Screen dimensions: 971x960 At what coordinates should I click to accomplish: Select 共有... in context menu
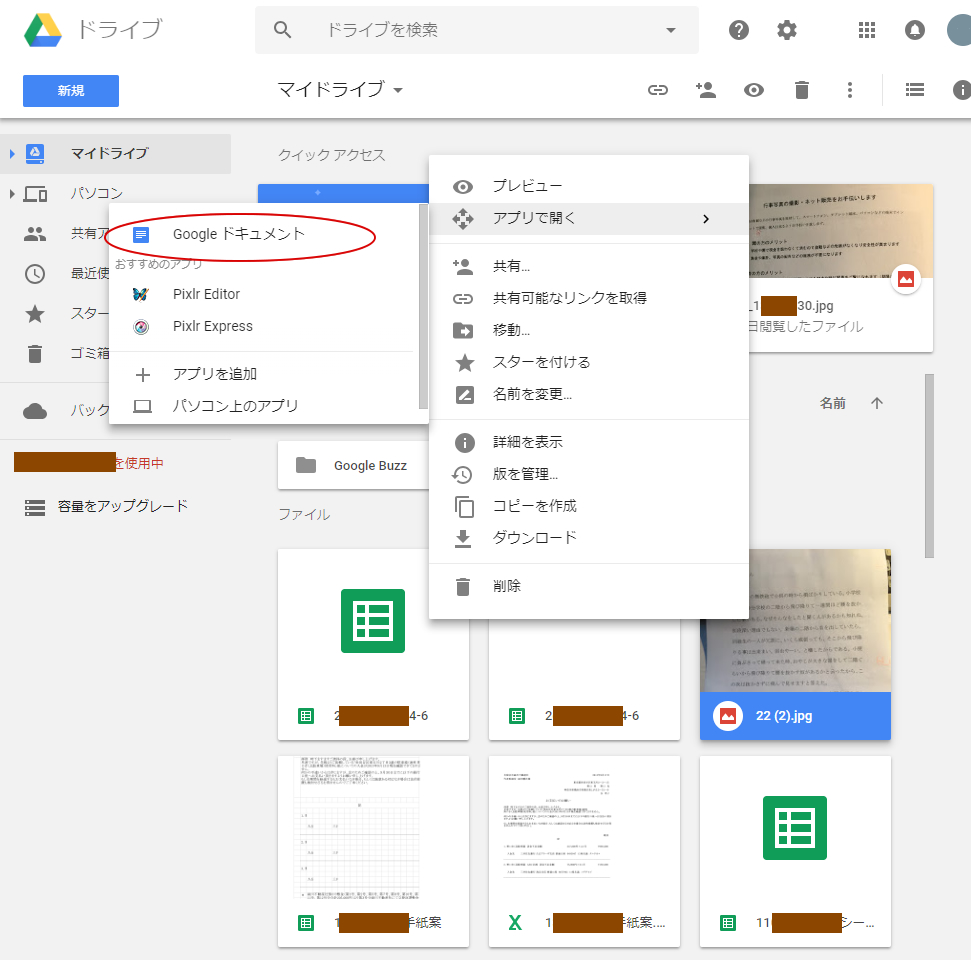(588, 266)
